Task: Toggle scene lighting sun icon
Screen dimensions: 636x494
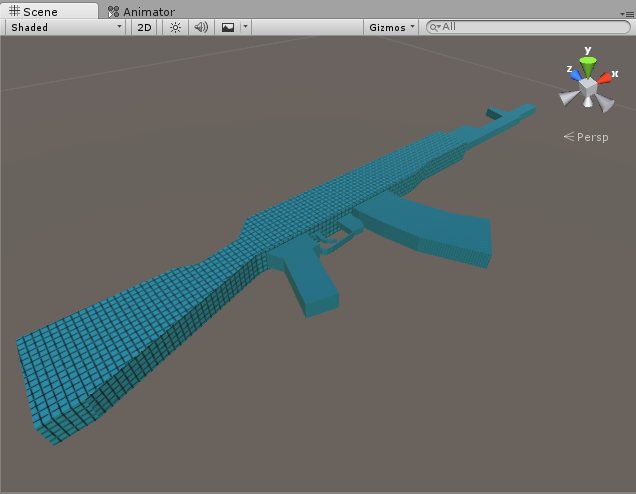Action: click(175, 27)
